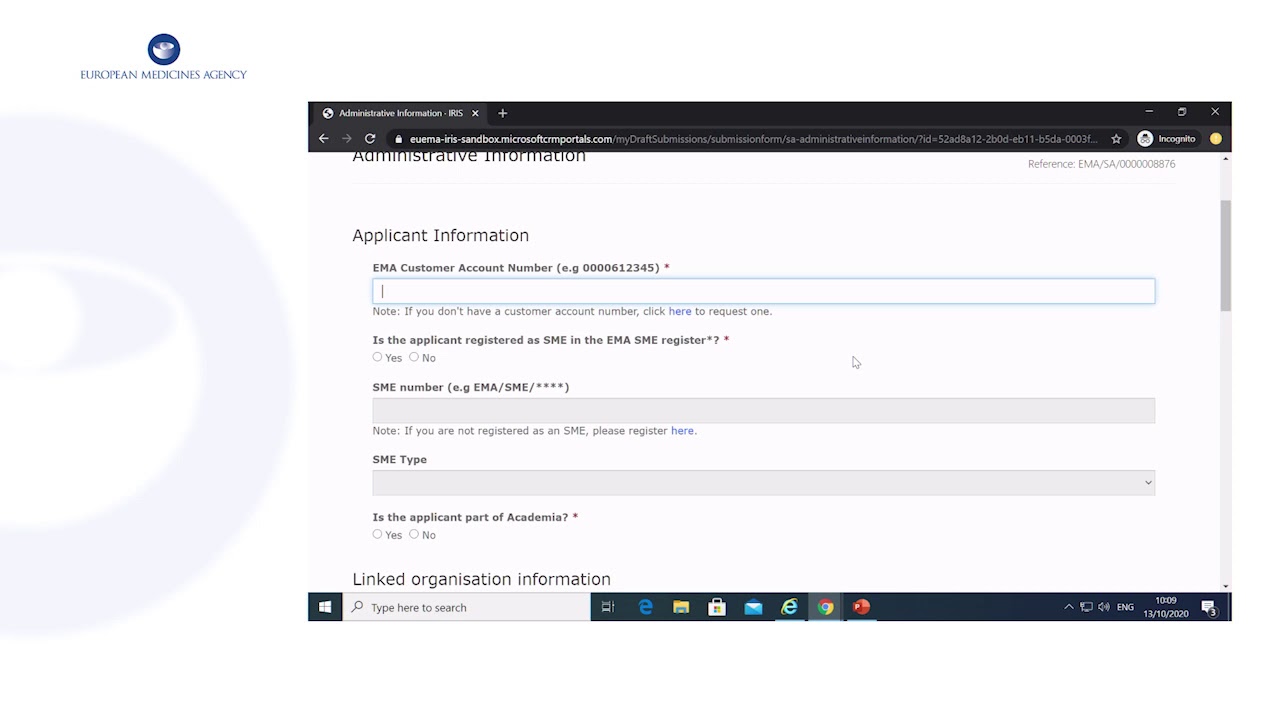Click the page vertical scrollbar thumb
1280x720 pixels.
pos(1225,255)
